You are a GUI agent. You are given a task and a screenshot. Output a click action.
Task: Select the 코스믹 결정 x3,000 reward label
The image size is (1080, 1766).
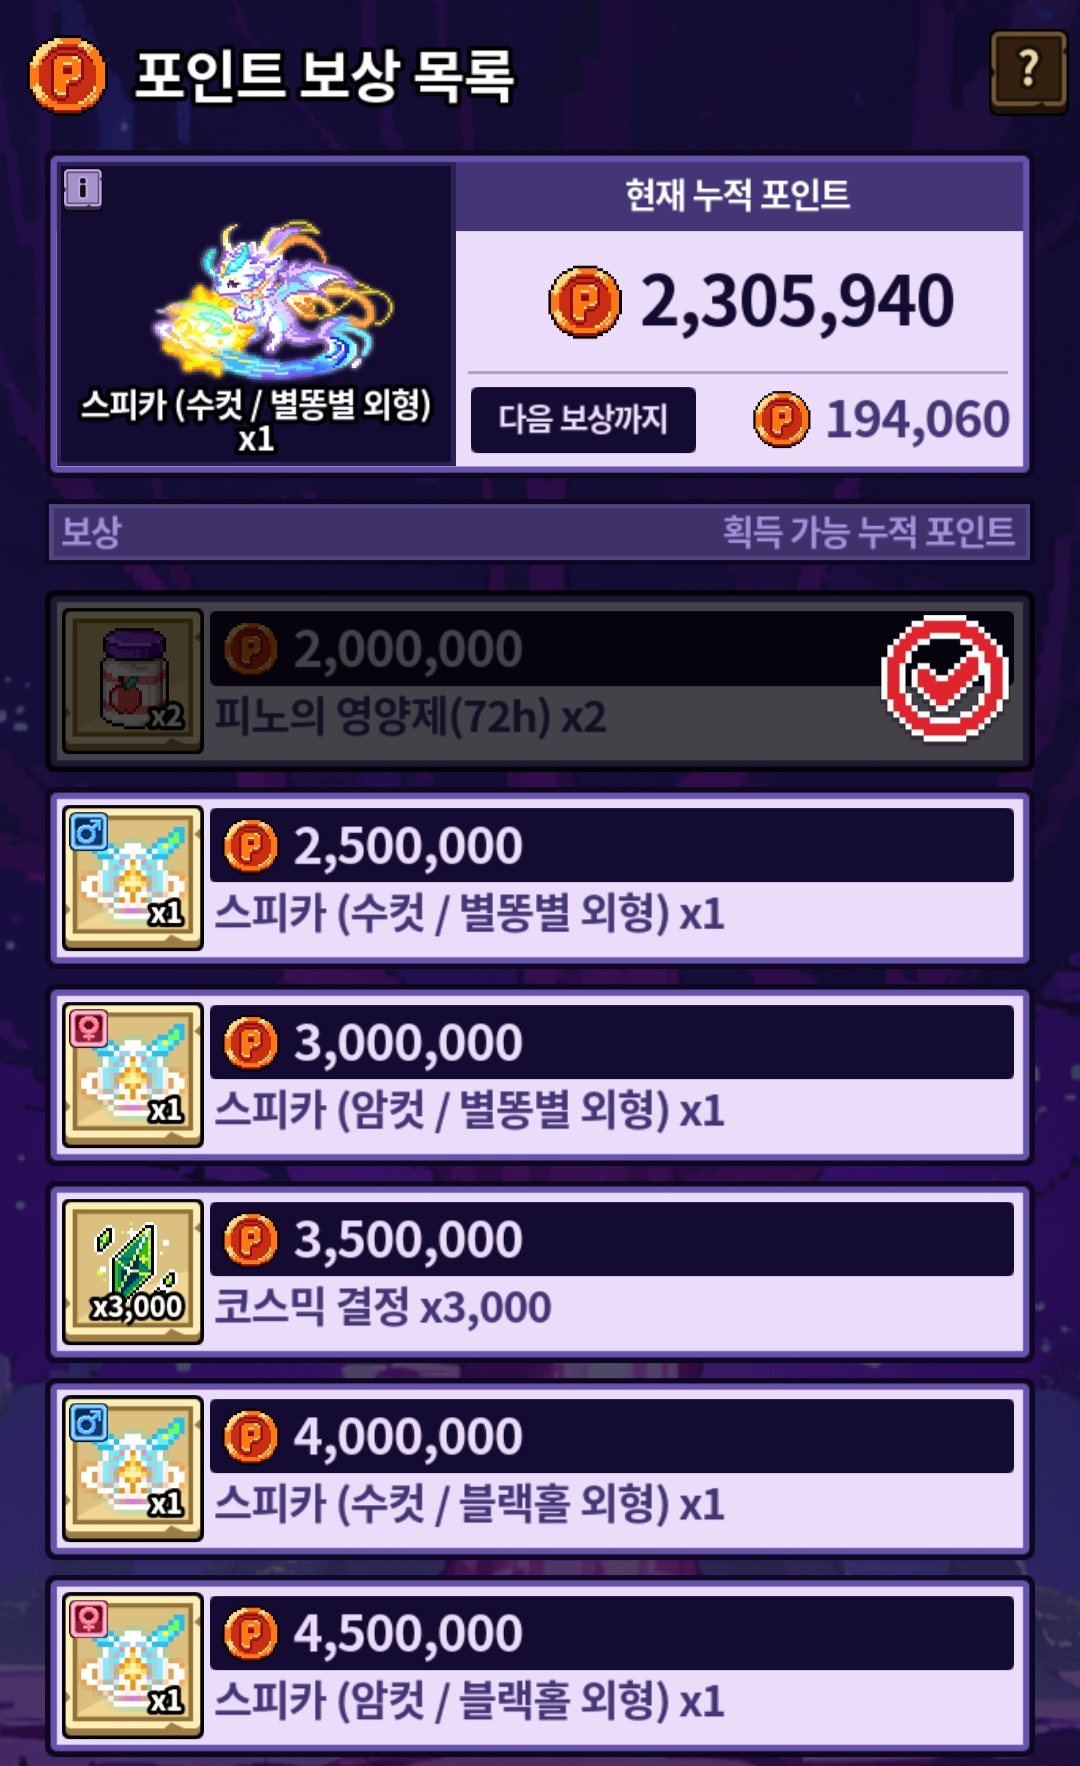(x=383, y=1307)
